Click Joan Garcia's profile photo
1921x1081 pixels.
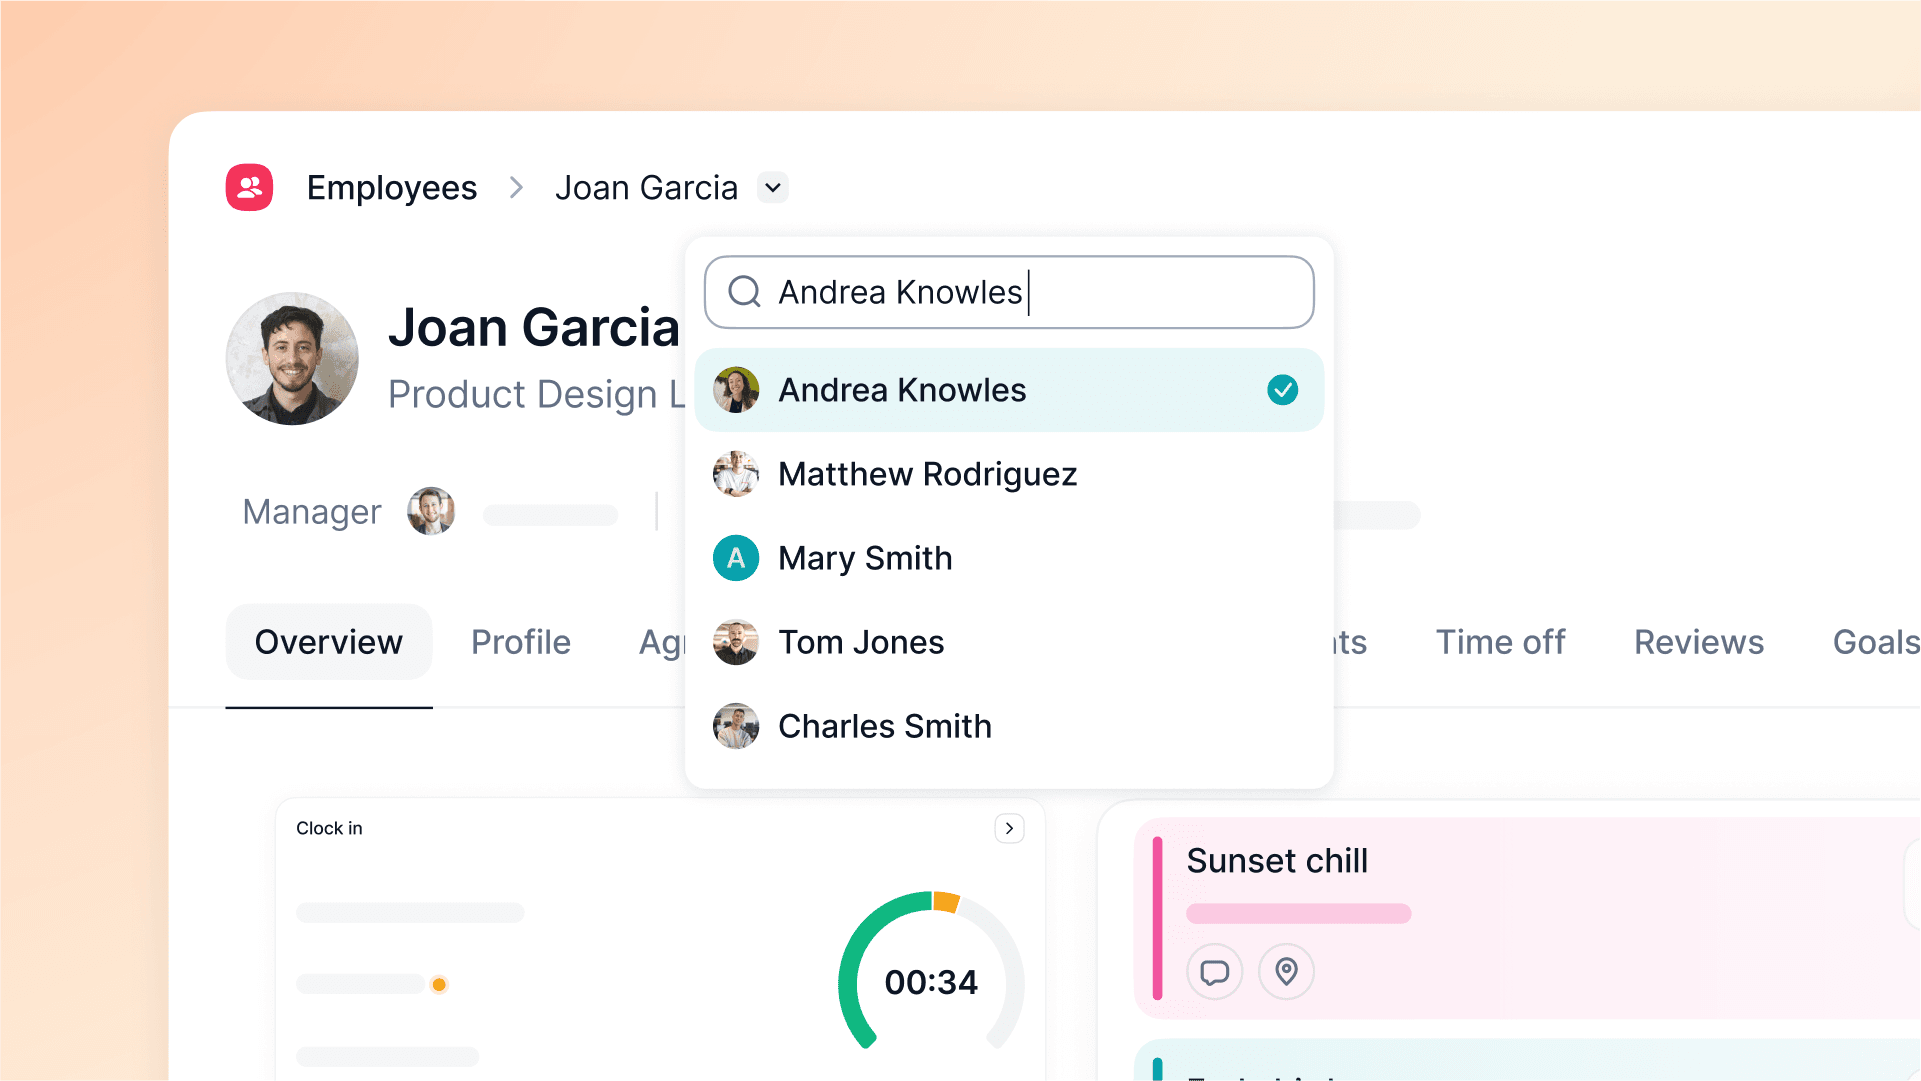(292, 359)
